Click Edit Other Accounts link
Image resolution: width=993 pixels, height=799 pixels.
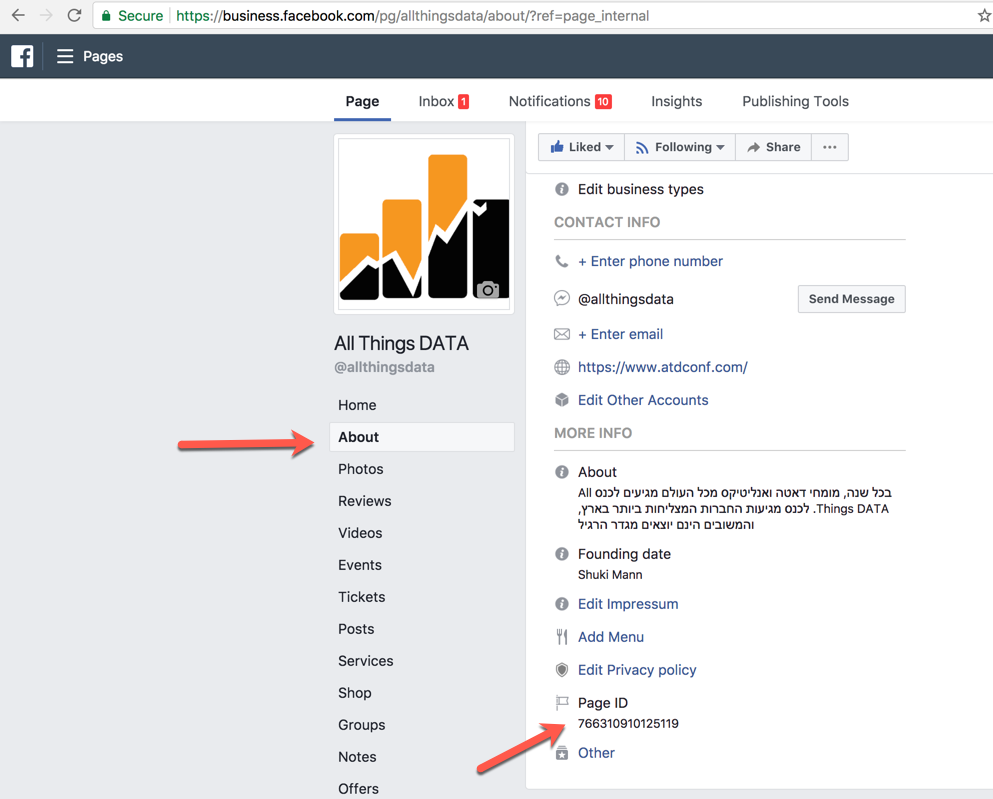coord(643,400)
